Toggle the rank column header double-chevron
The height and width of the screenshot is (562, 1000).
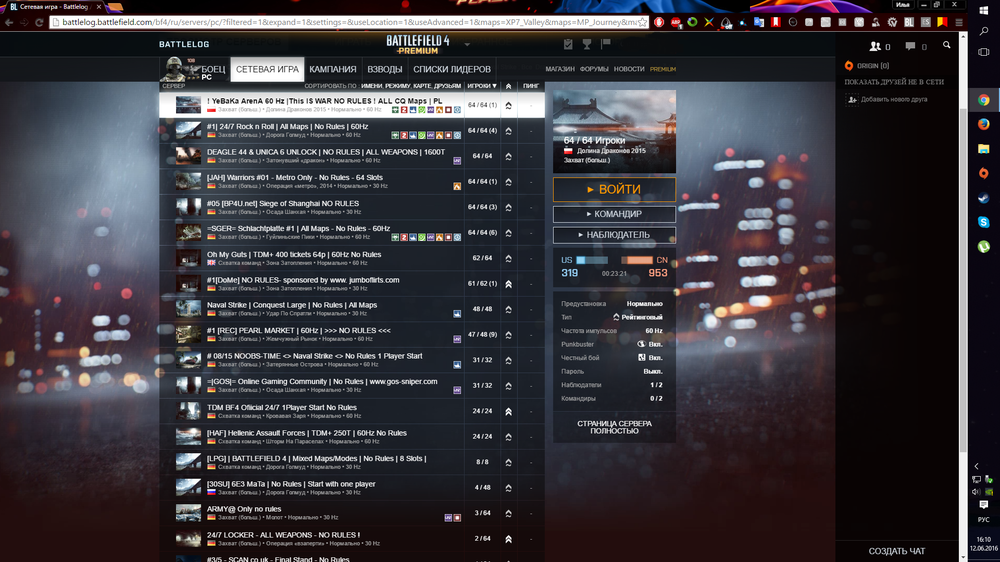pyautogui.click(x=508, y=86)
